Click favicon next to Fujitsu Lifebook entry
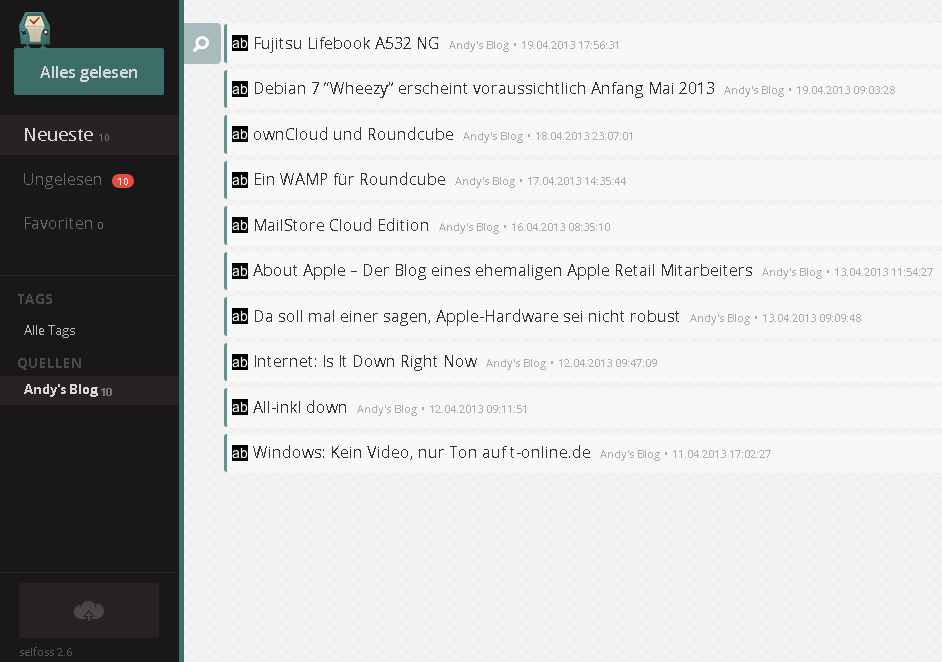The height and width of the screenshot is (662, 942). point(240,44)
